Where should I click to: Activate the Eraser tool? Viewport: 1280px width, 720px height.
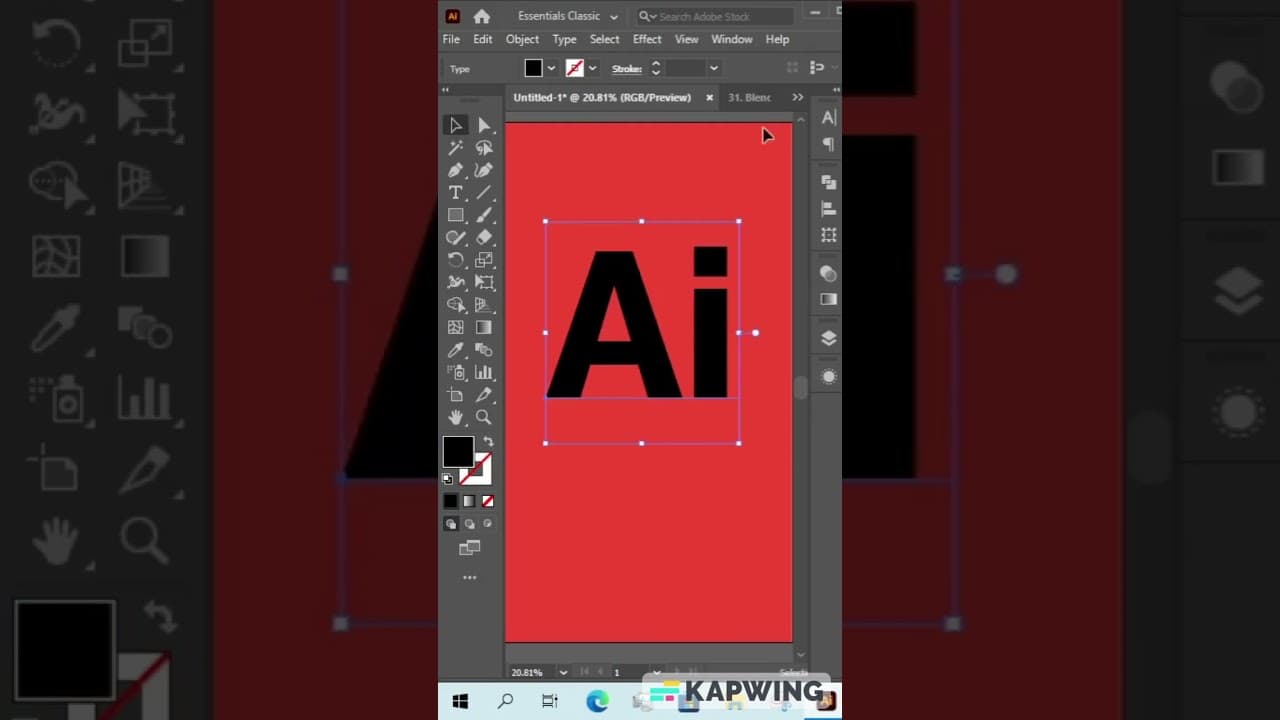(x=484, y=238)
